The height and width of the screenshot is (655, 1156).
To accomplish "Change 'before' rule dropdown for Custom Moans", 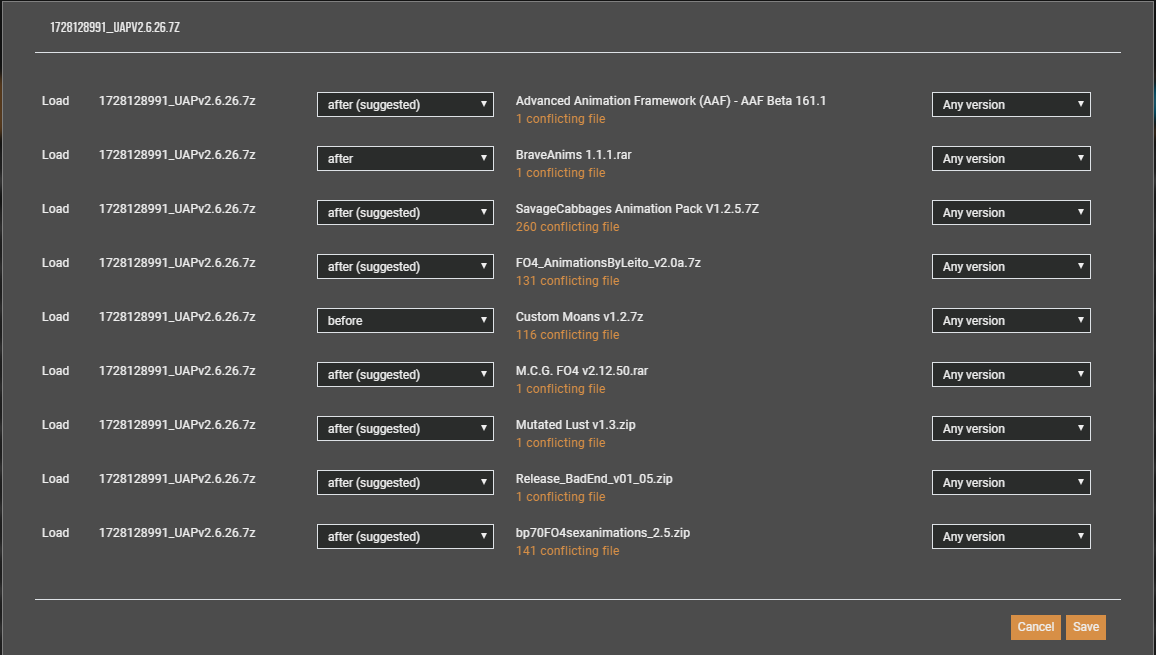I will point(405,320).
